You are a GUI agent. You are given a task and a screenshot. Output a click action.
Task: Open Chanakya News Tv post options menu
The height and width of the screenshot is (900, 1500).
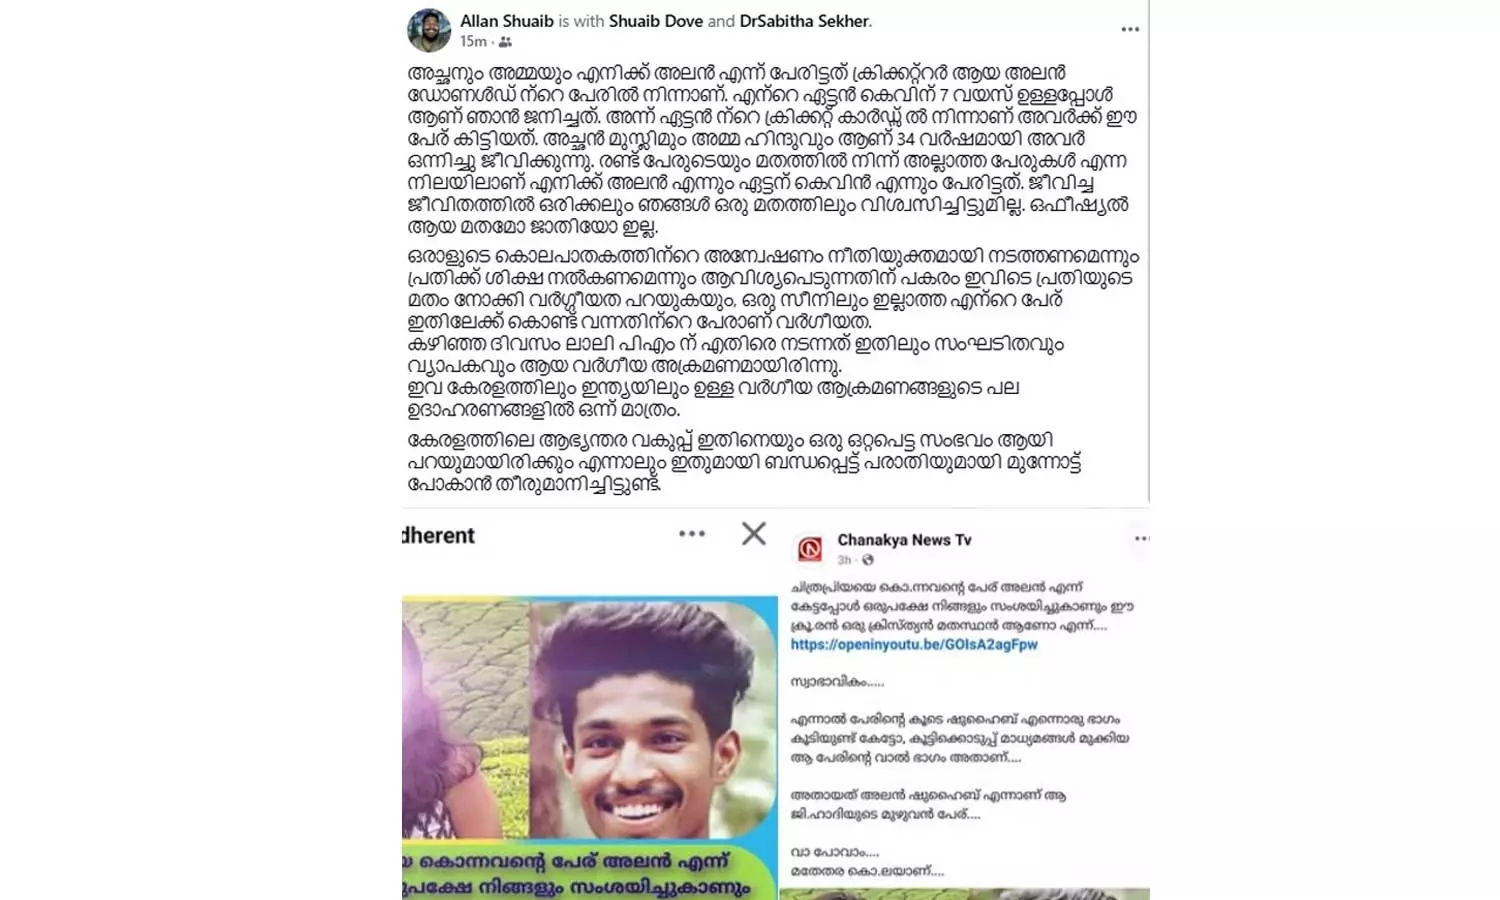click(x=1141, y=538)
